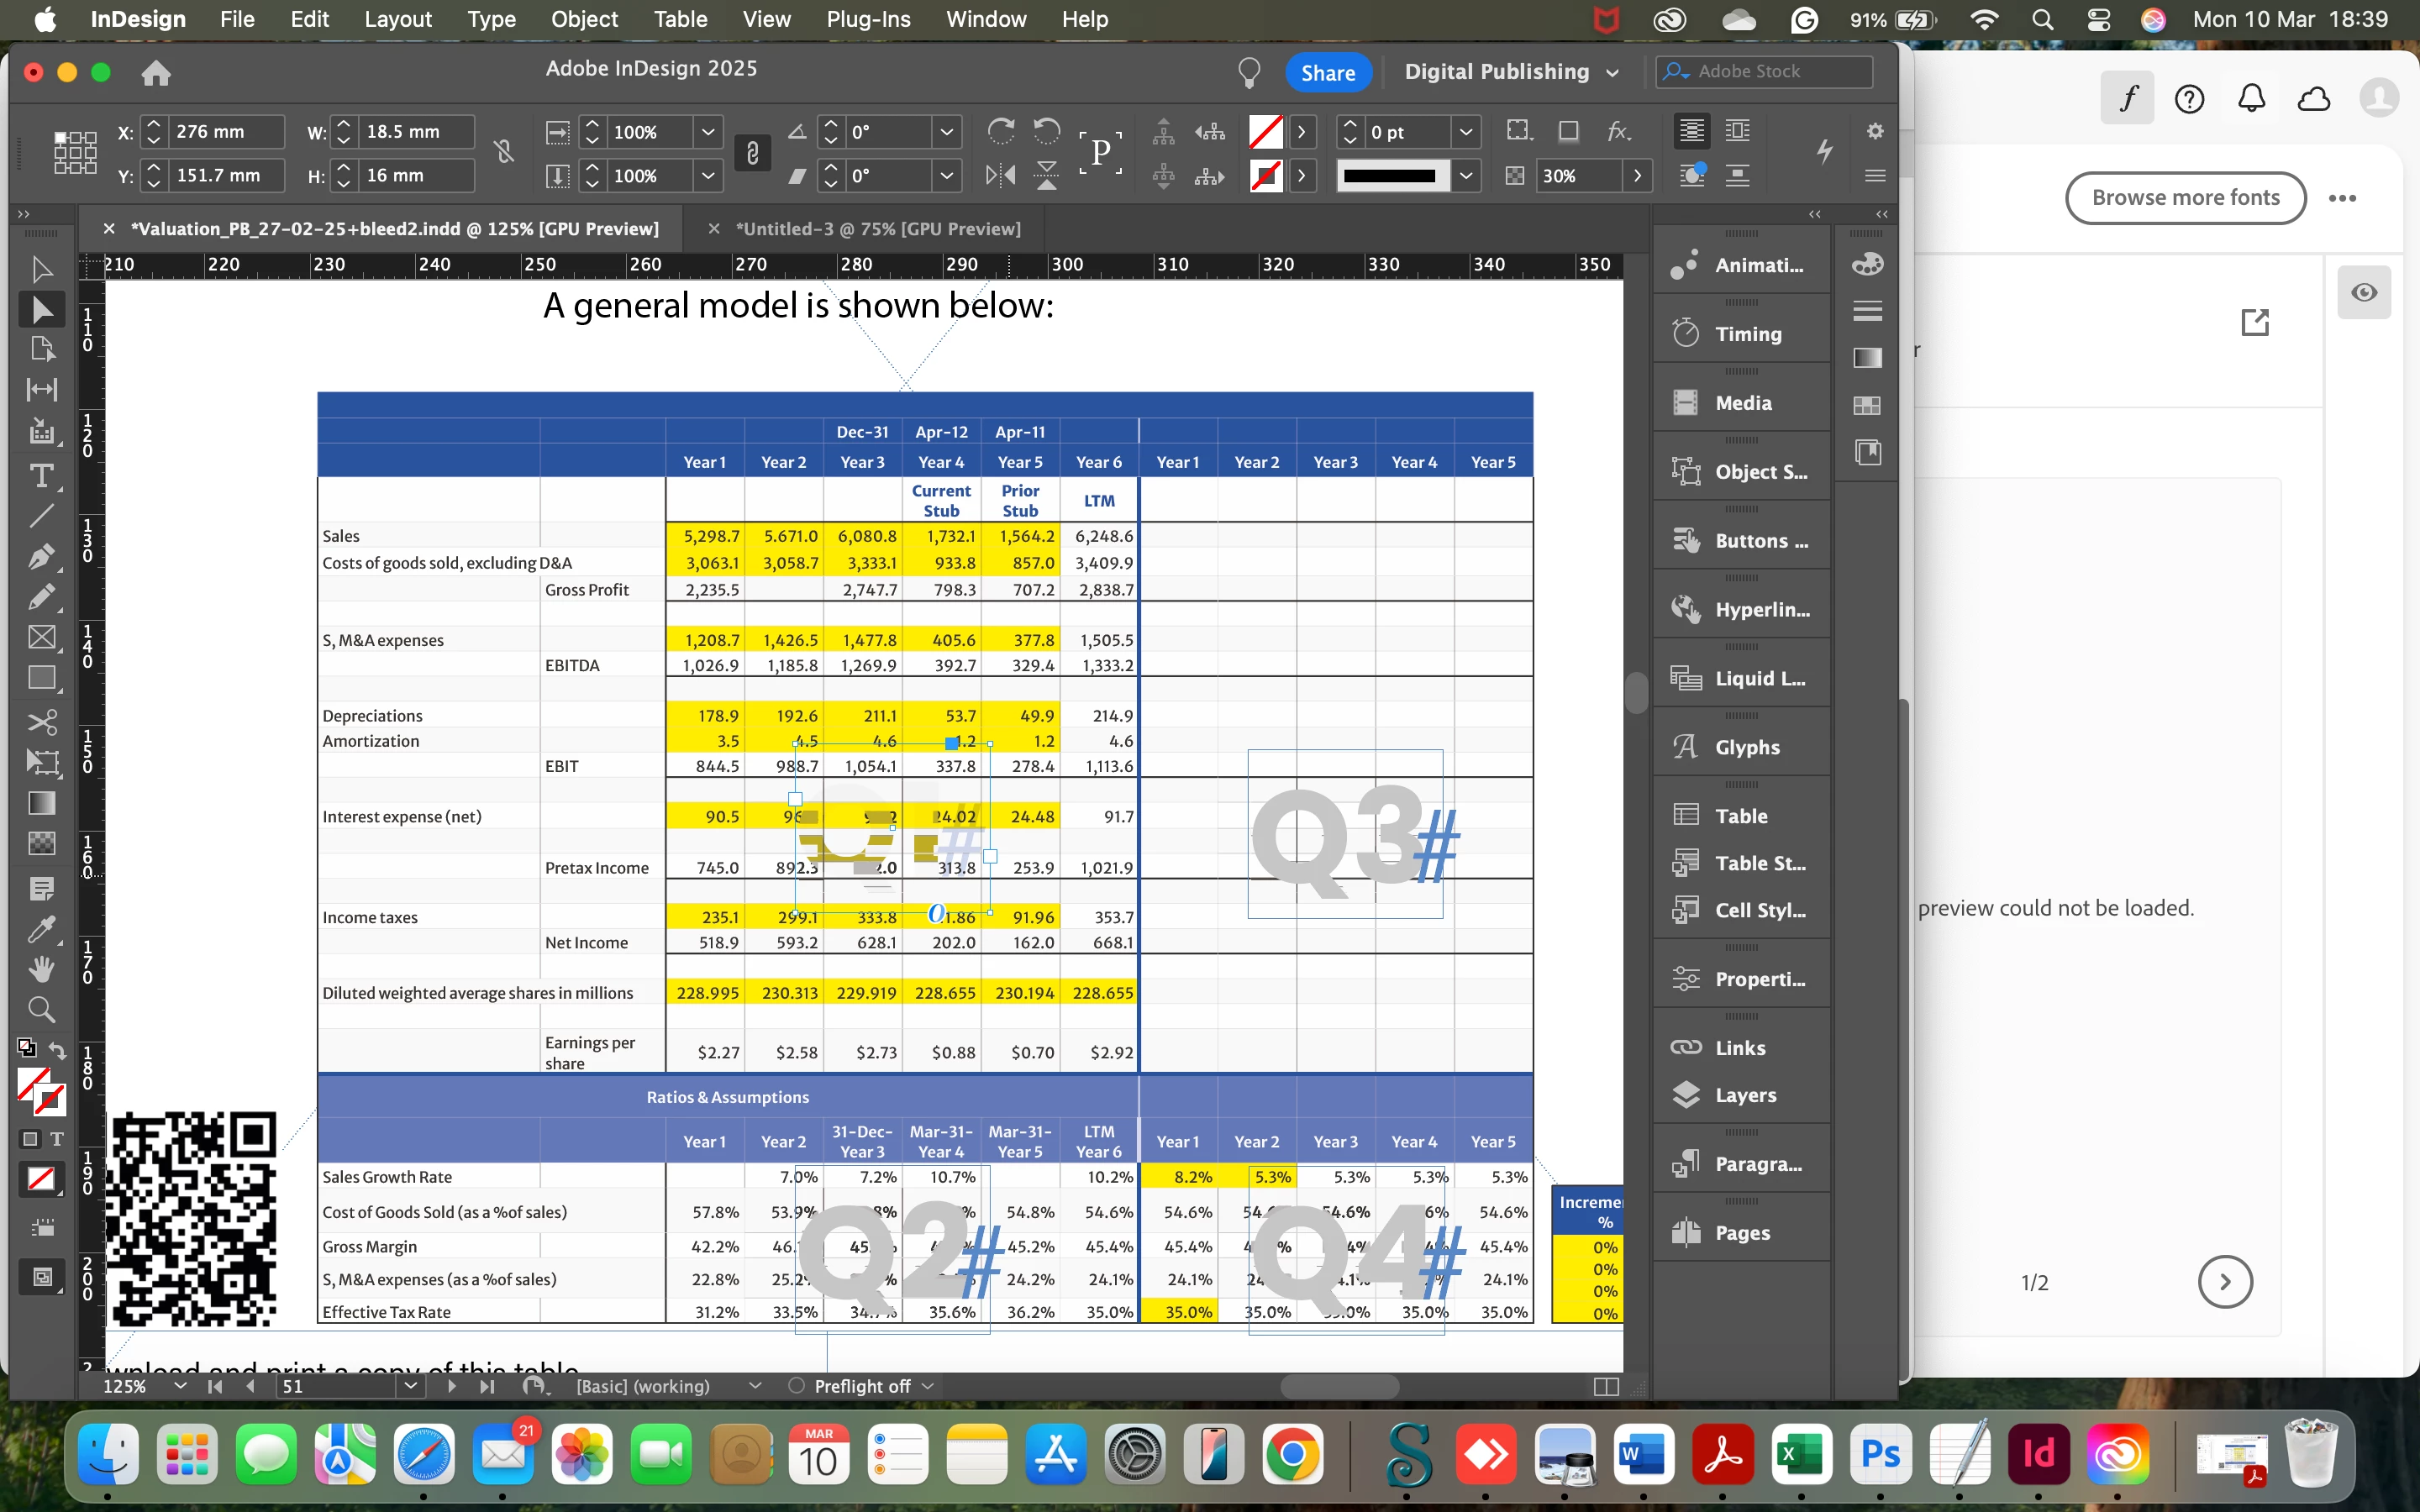Open the Table menu
2420x1512 pixels.
coord(680,19)
